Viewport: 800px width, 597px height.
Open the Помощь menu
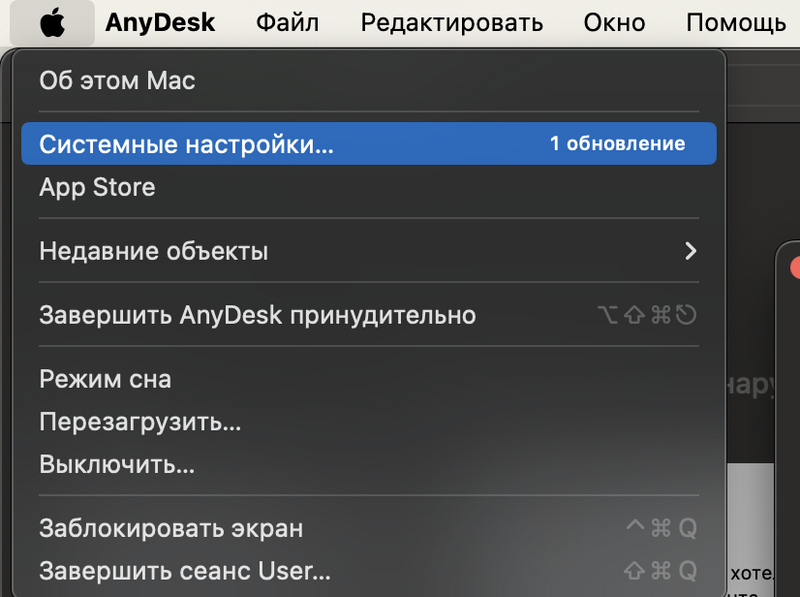coord(737,22)
